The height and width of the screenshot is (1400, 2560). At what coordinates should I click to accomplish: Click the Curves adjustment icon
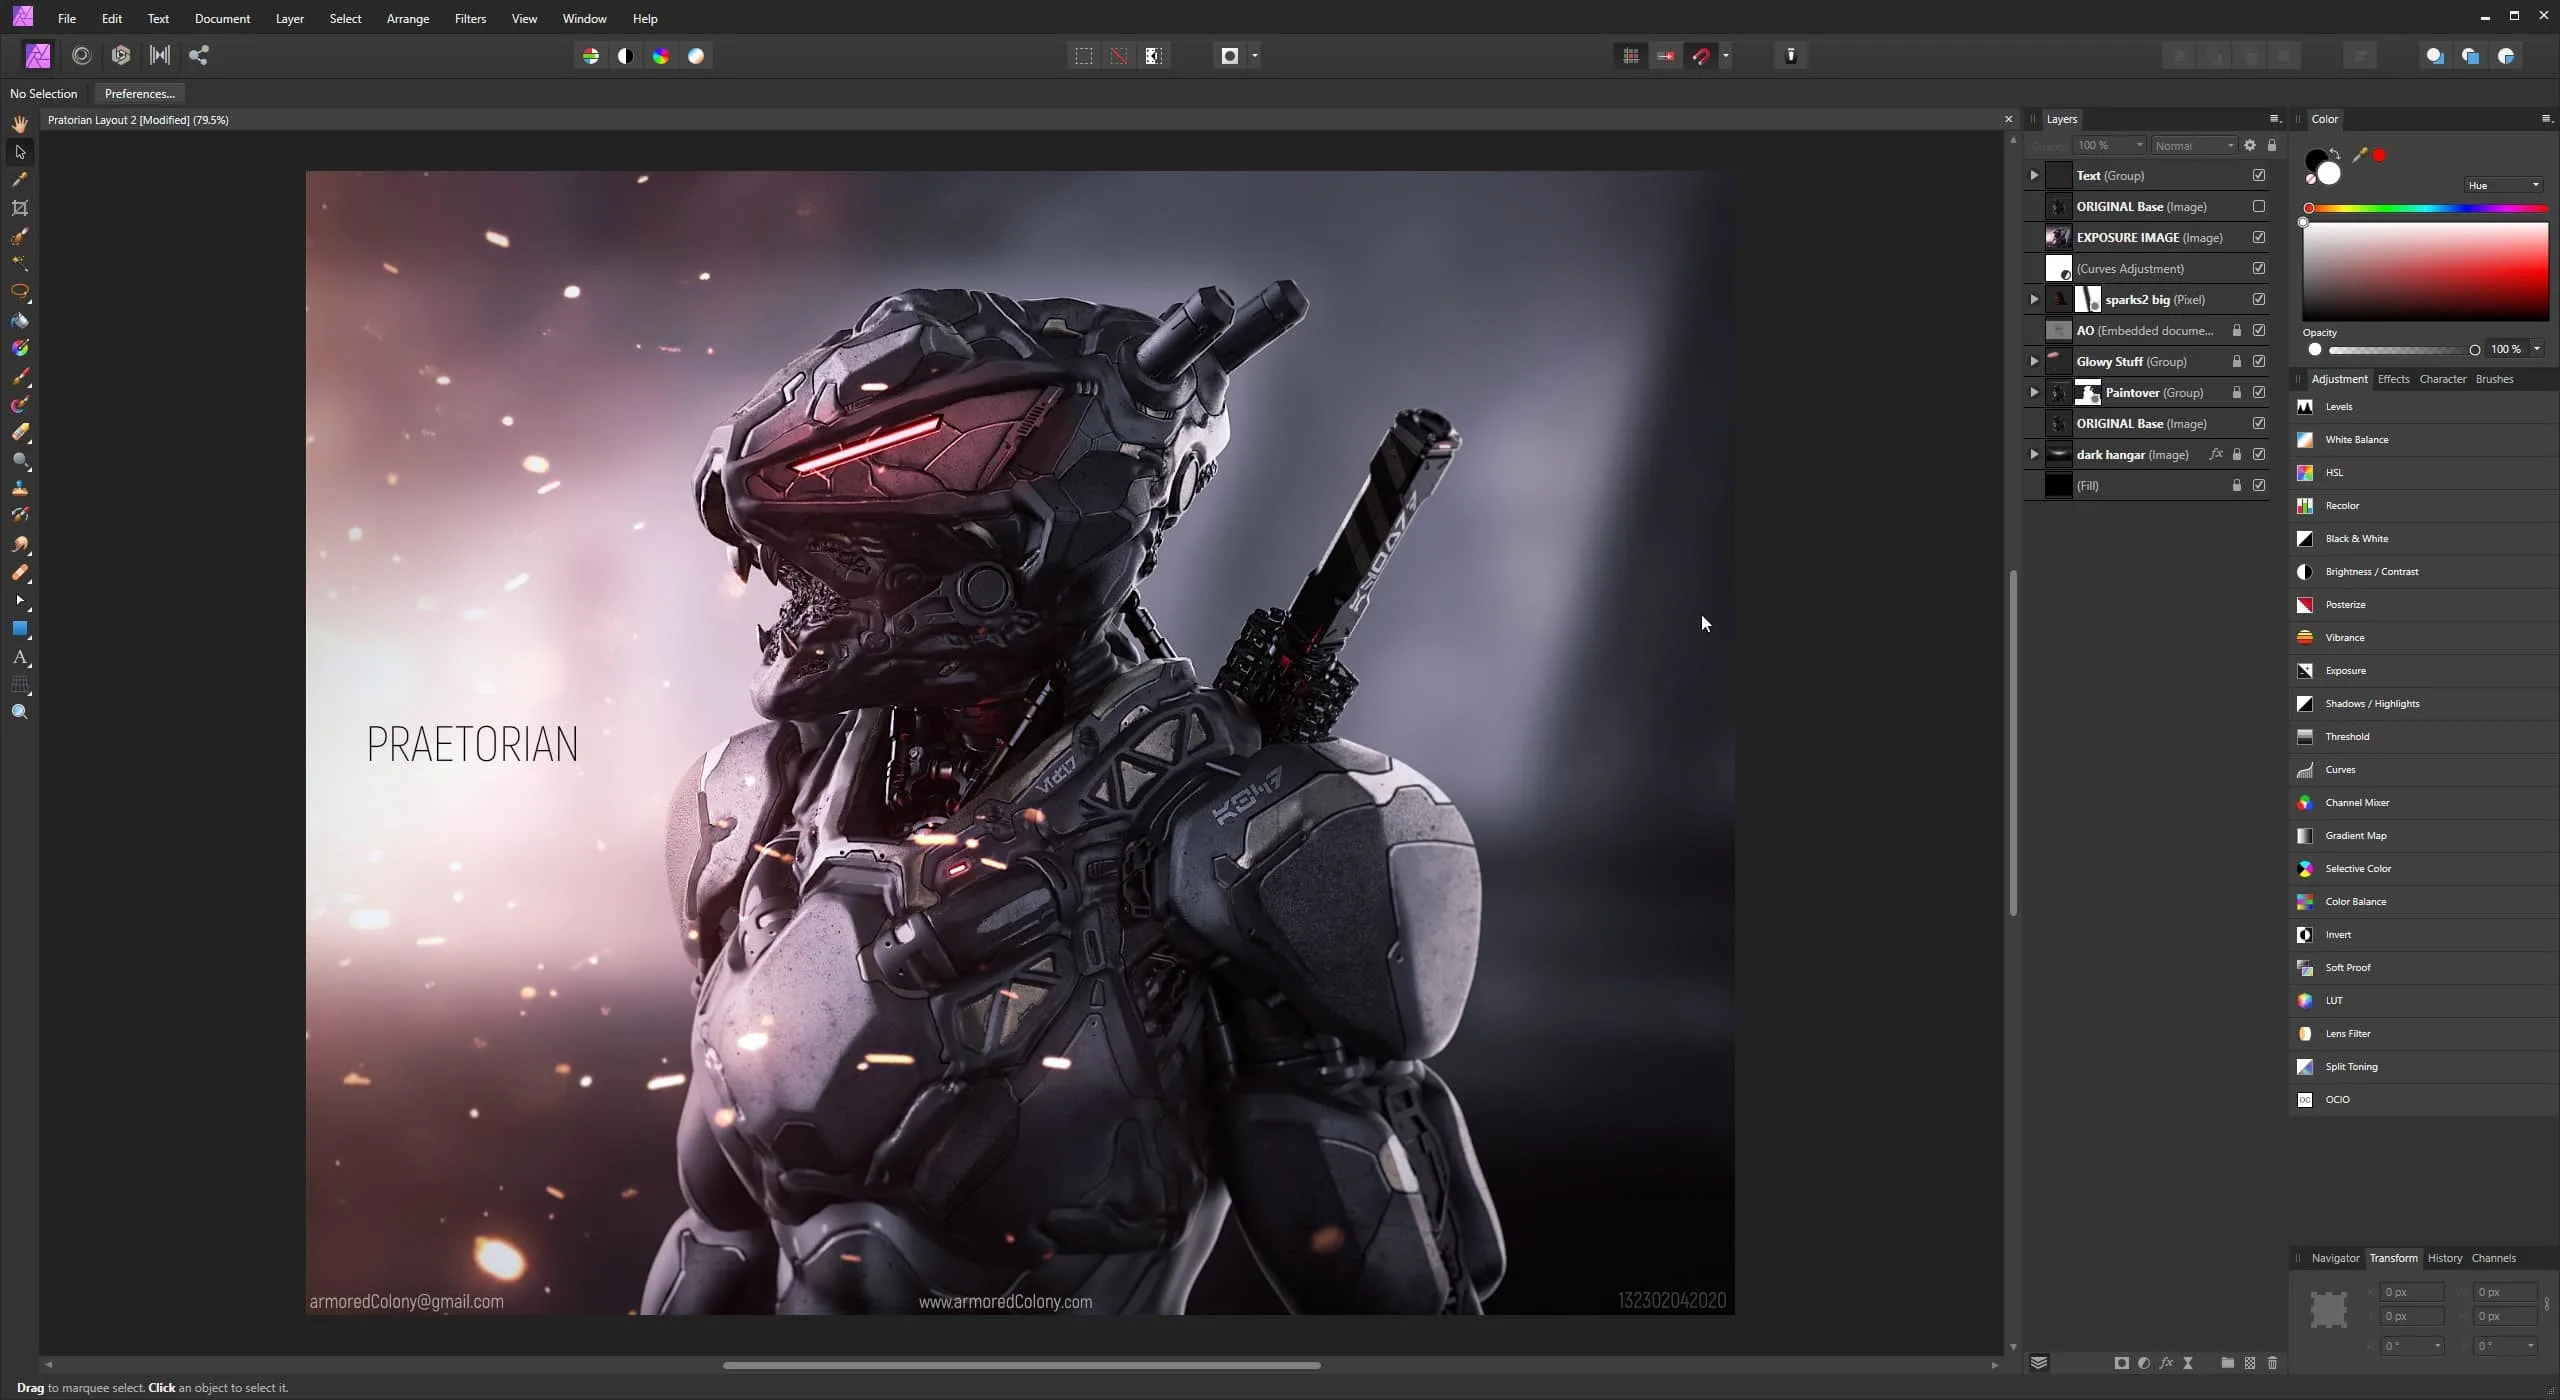2307,769
